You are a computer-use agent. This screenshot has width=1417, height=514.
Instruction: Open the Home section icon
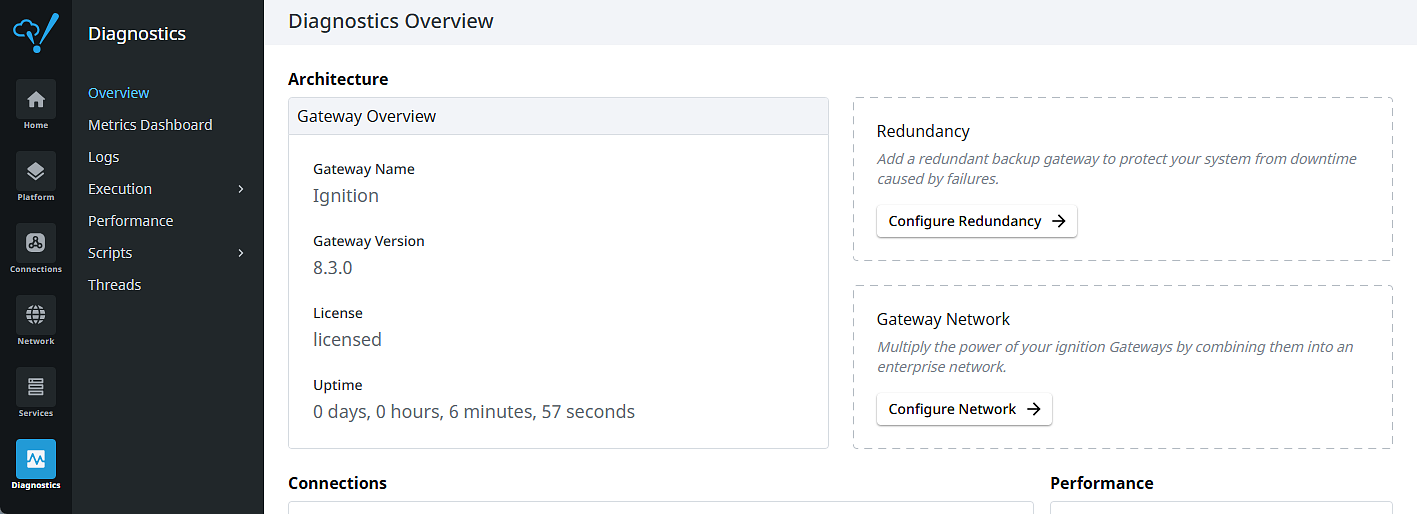pos(36,99)
